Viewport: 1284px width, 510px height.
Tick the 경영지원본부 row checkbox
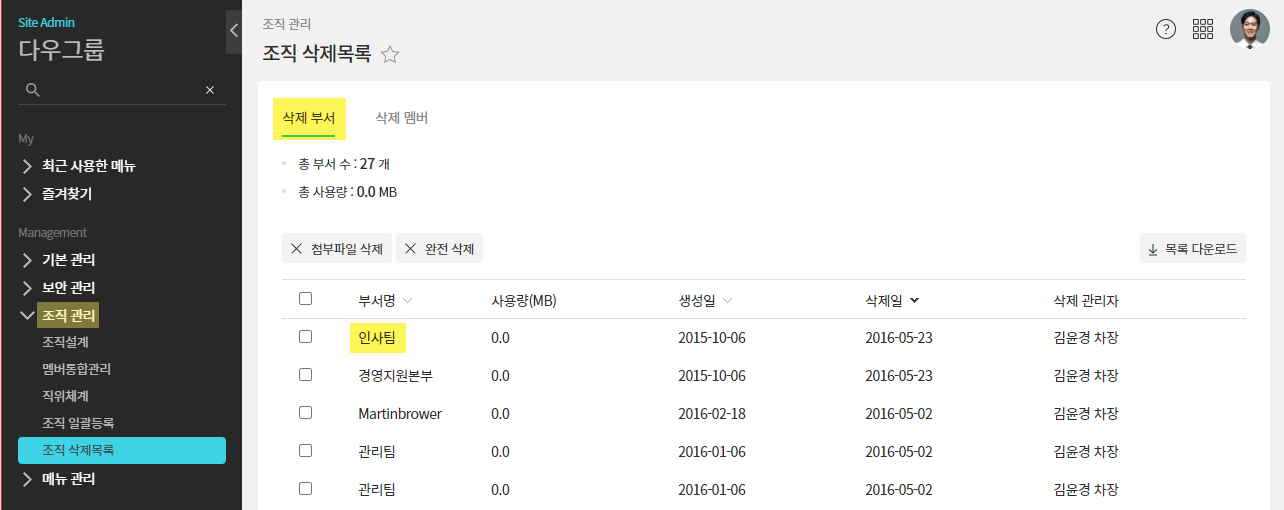click(x=306, y=375)
